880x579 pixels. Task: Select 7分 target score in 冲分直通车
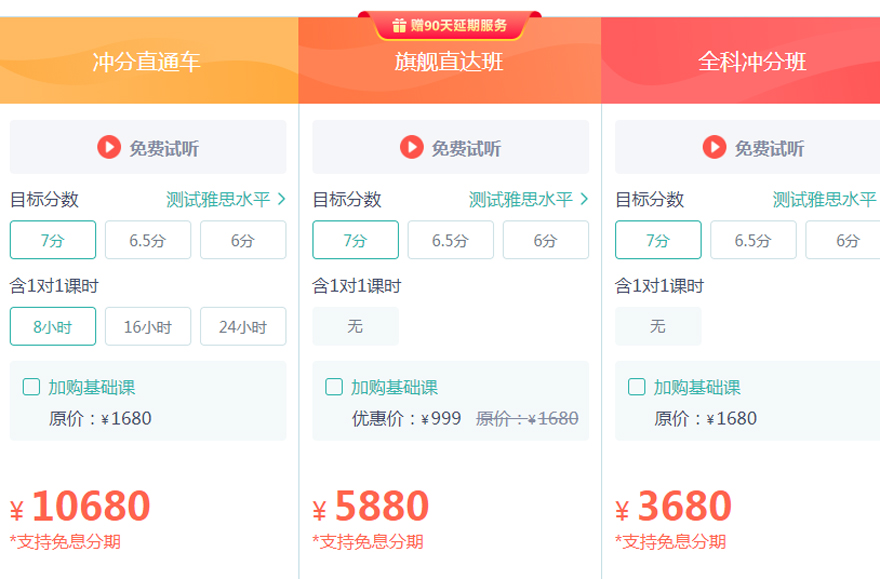[53, 239]
